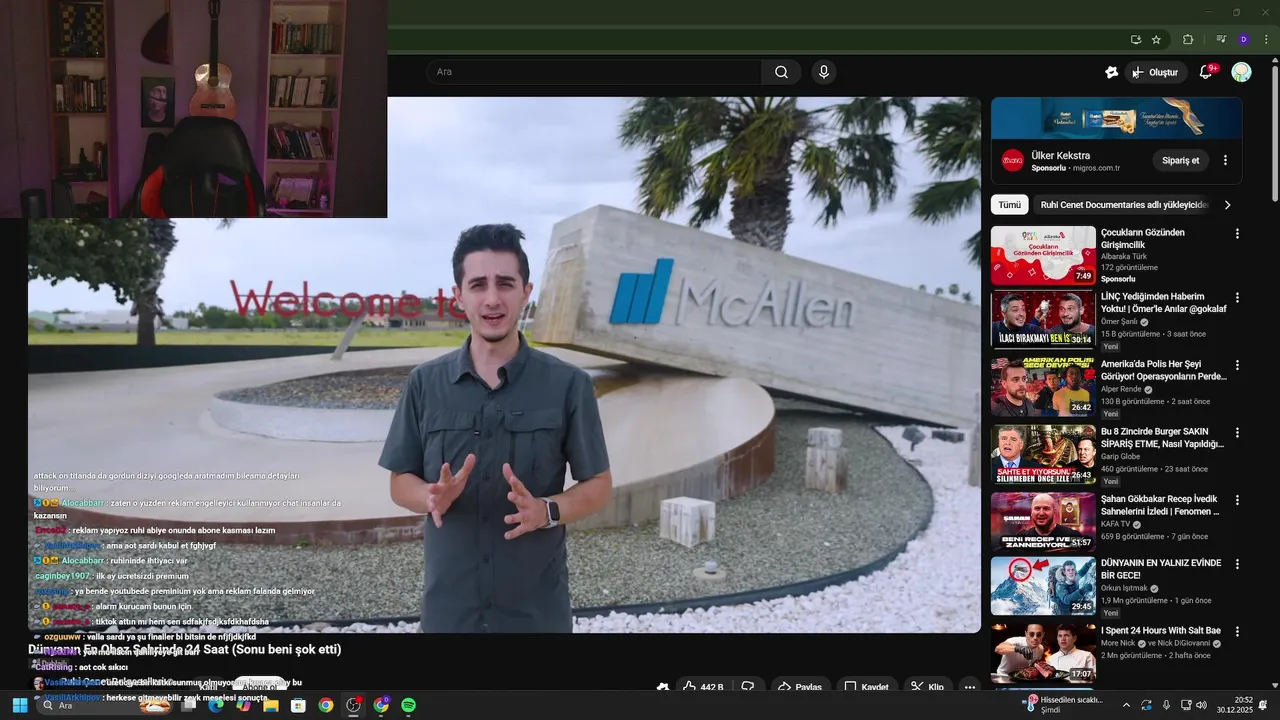Open File Explorer from the taskbar

(x=270, y=705)
